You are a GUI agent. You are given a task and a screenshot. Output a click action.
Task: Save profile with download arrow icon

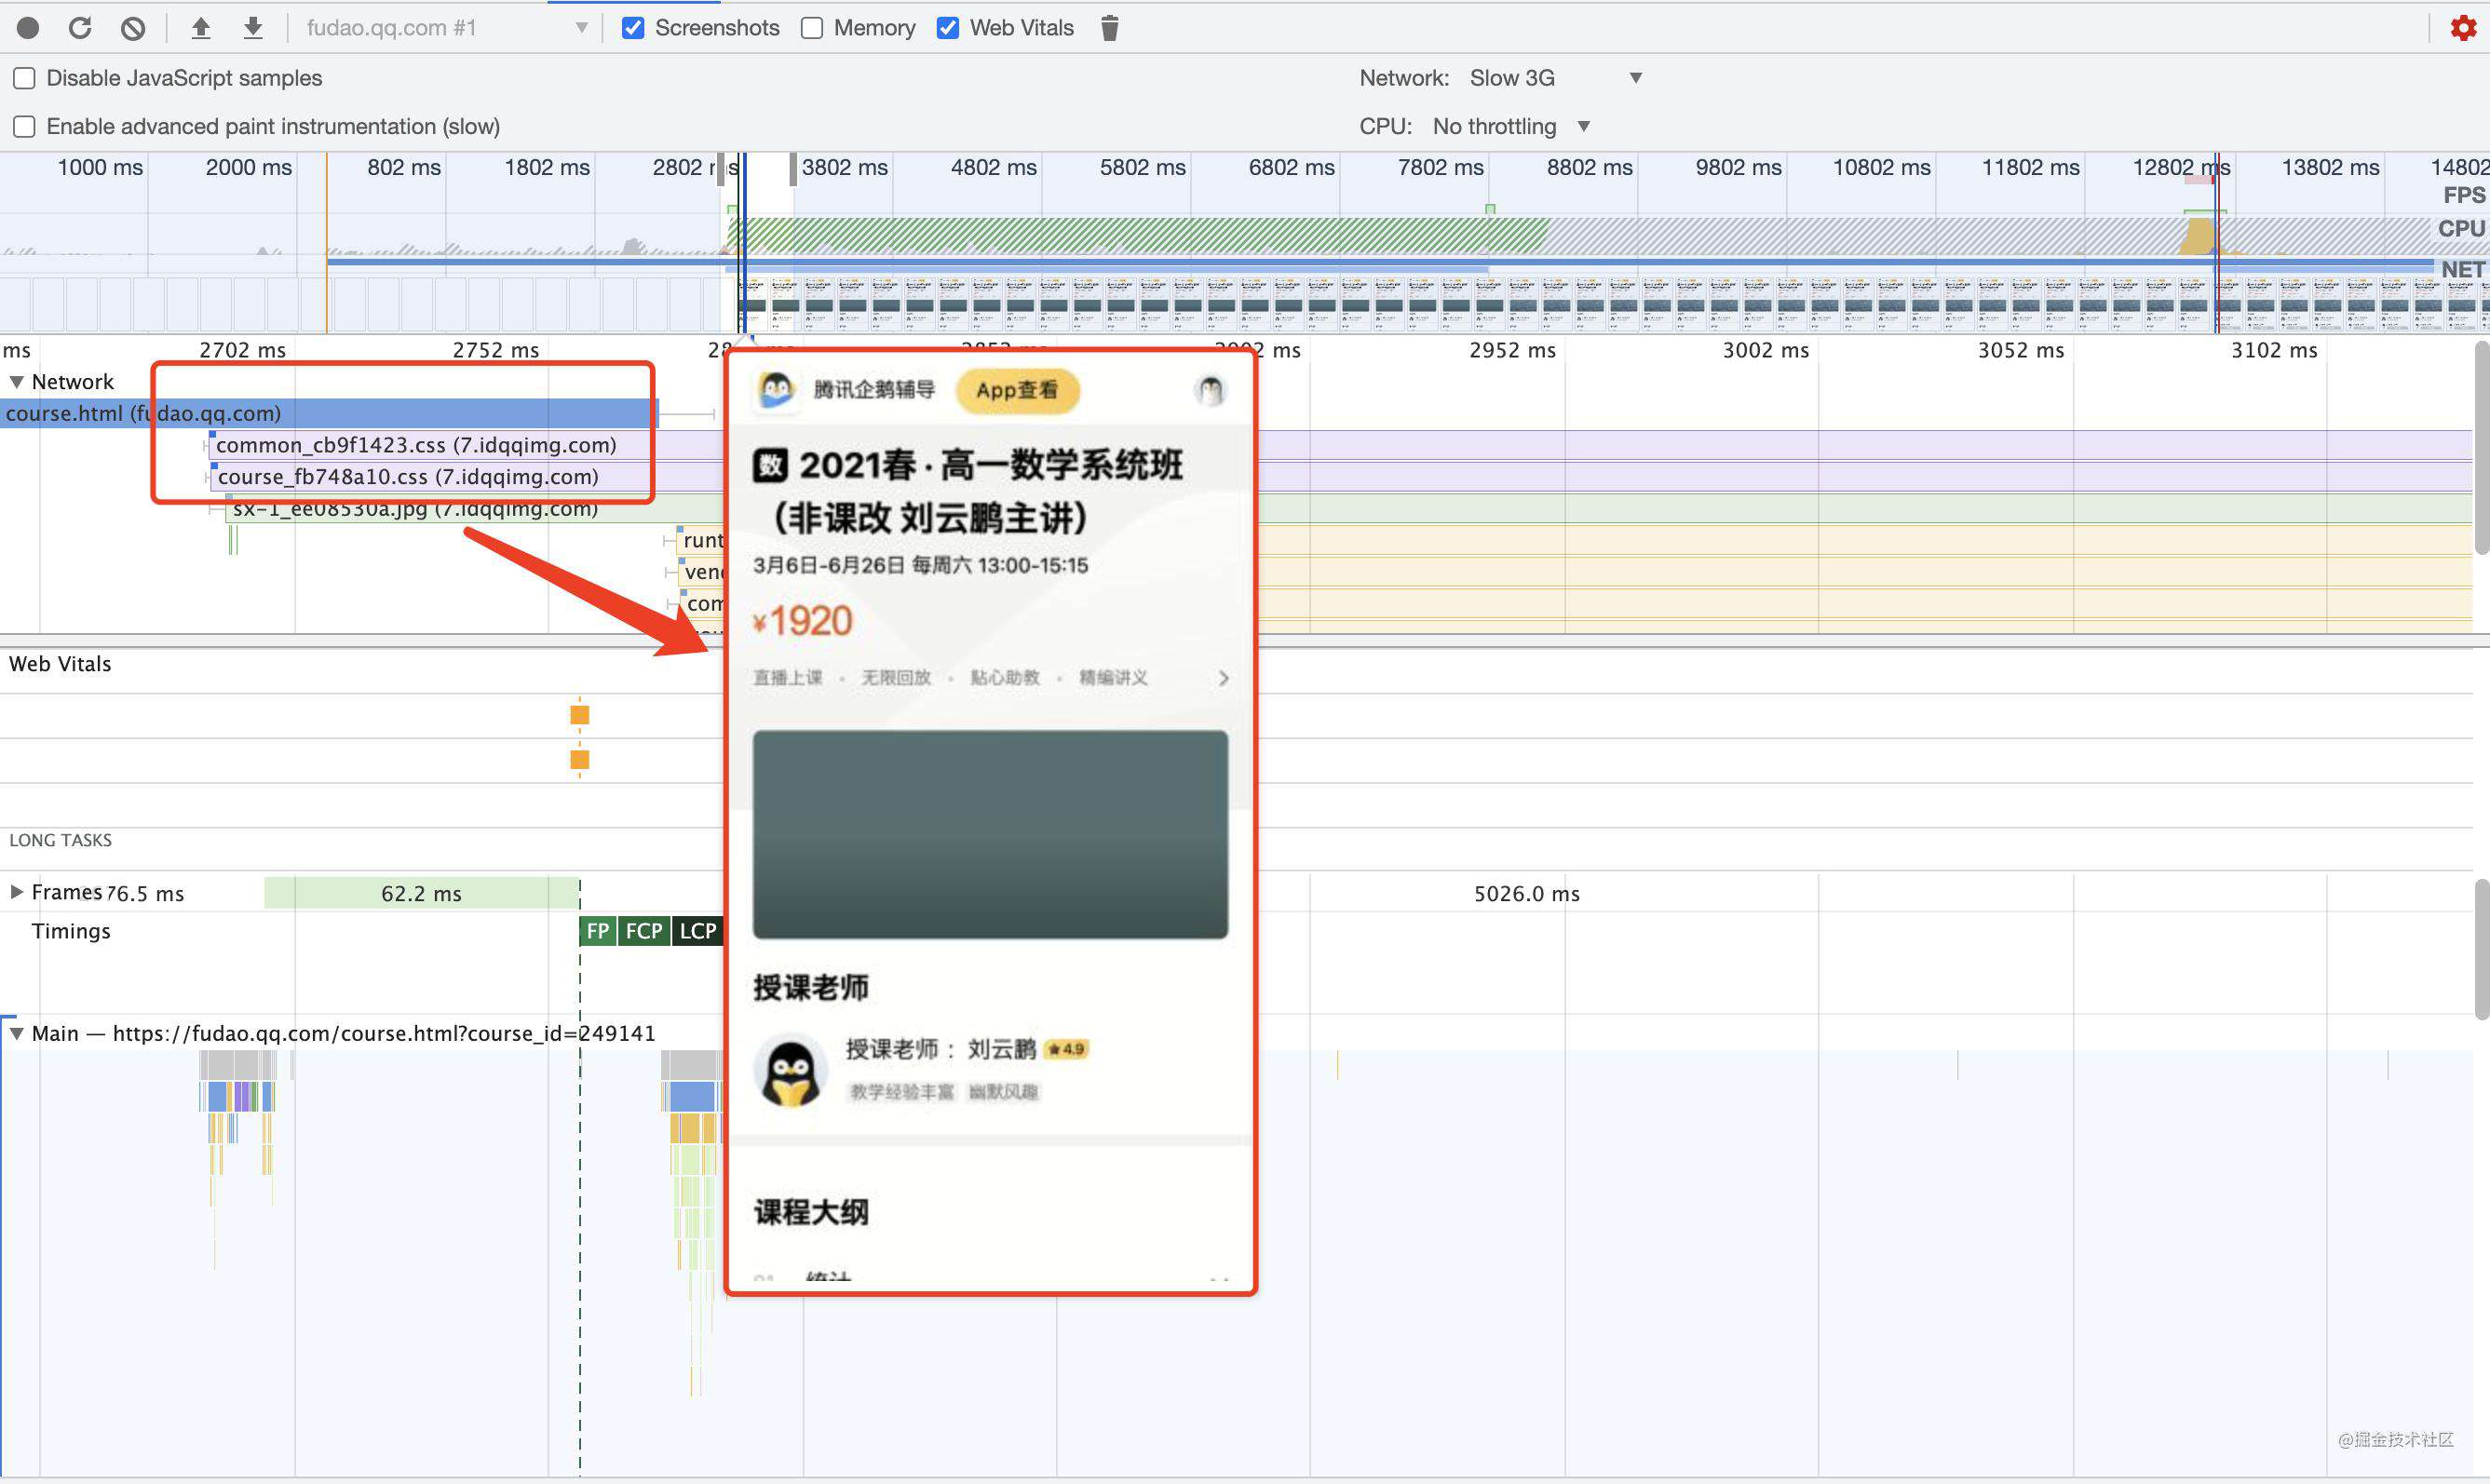(253, 28)
